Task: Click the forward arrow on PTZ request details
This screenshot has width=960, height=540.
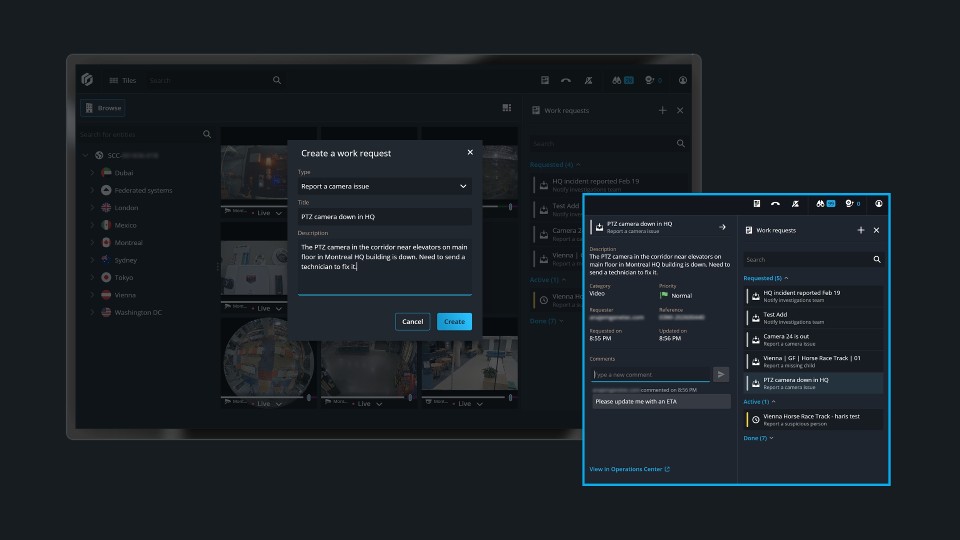Action: coord(722,227)
